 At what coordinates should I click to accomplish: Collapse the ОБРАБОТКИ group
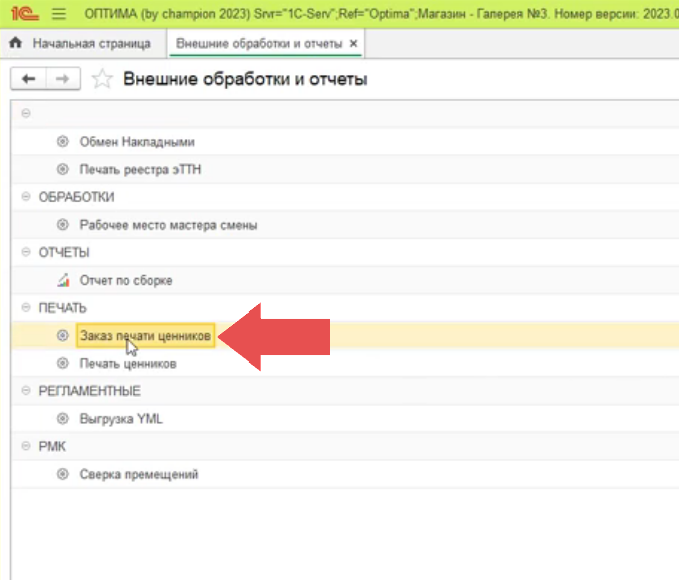[25, 197]
